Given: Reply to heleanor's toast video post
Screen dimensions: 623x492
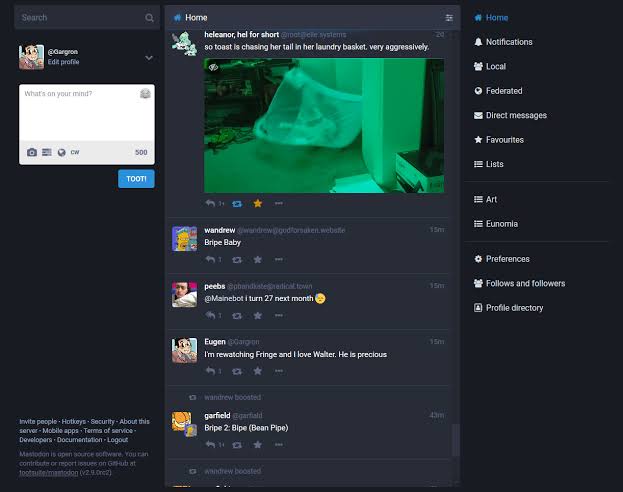Looking at the screenshot, I should pyautogui.click(x=211, y=203).
